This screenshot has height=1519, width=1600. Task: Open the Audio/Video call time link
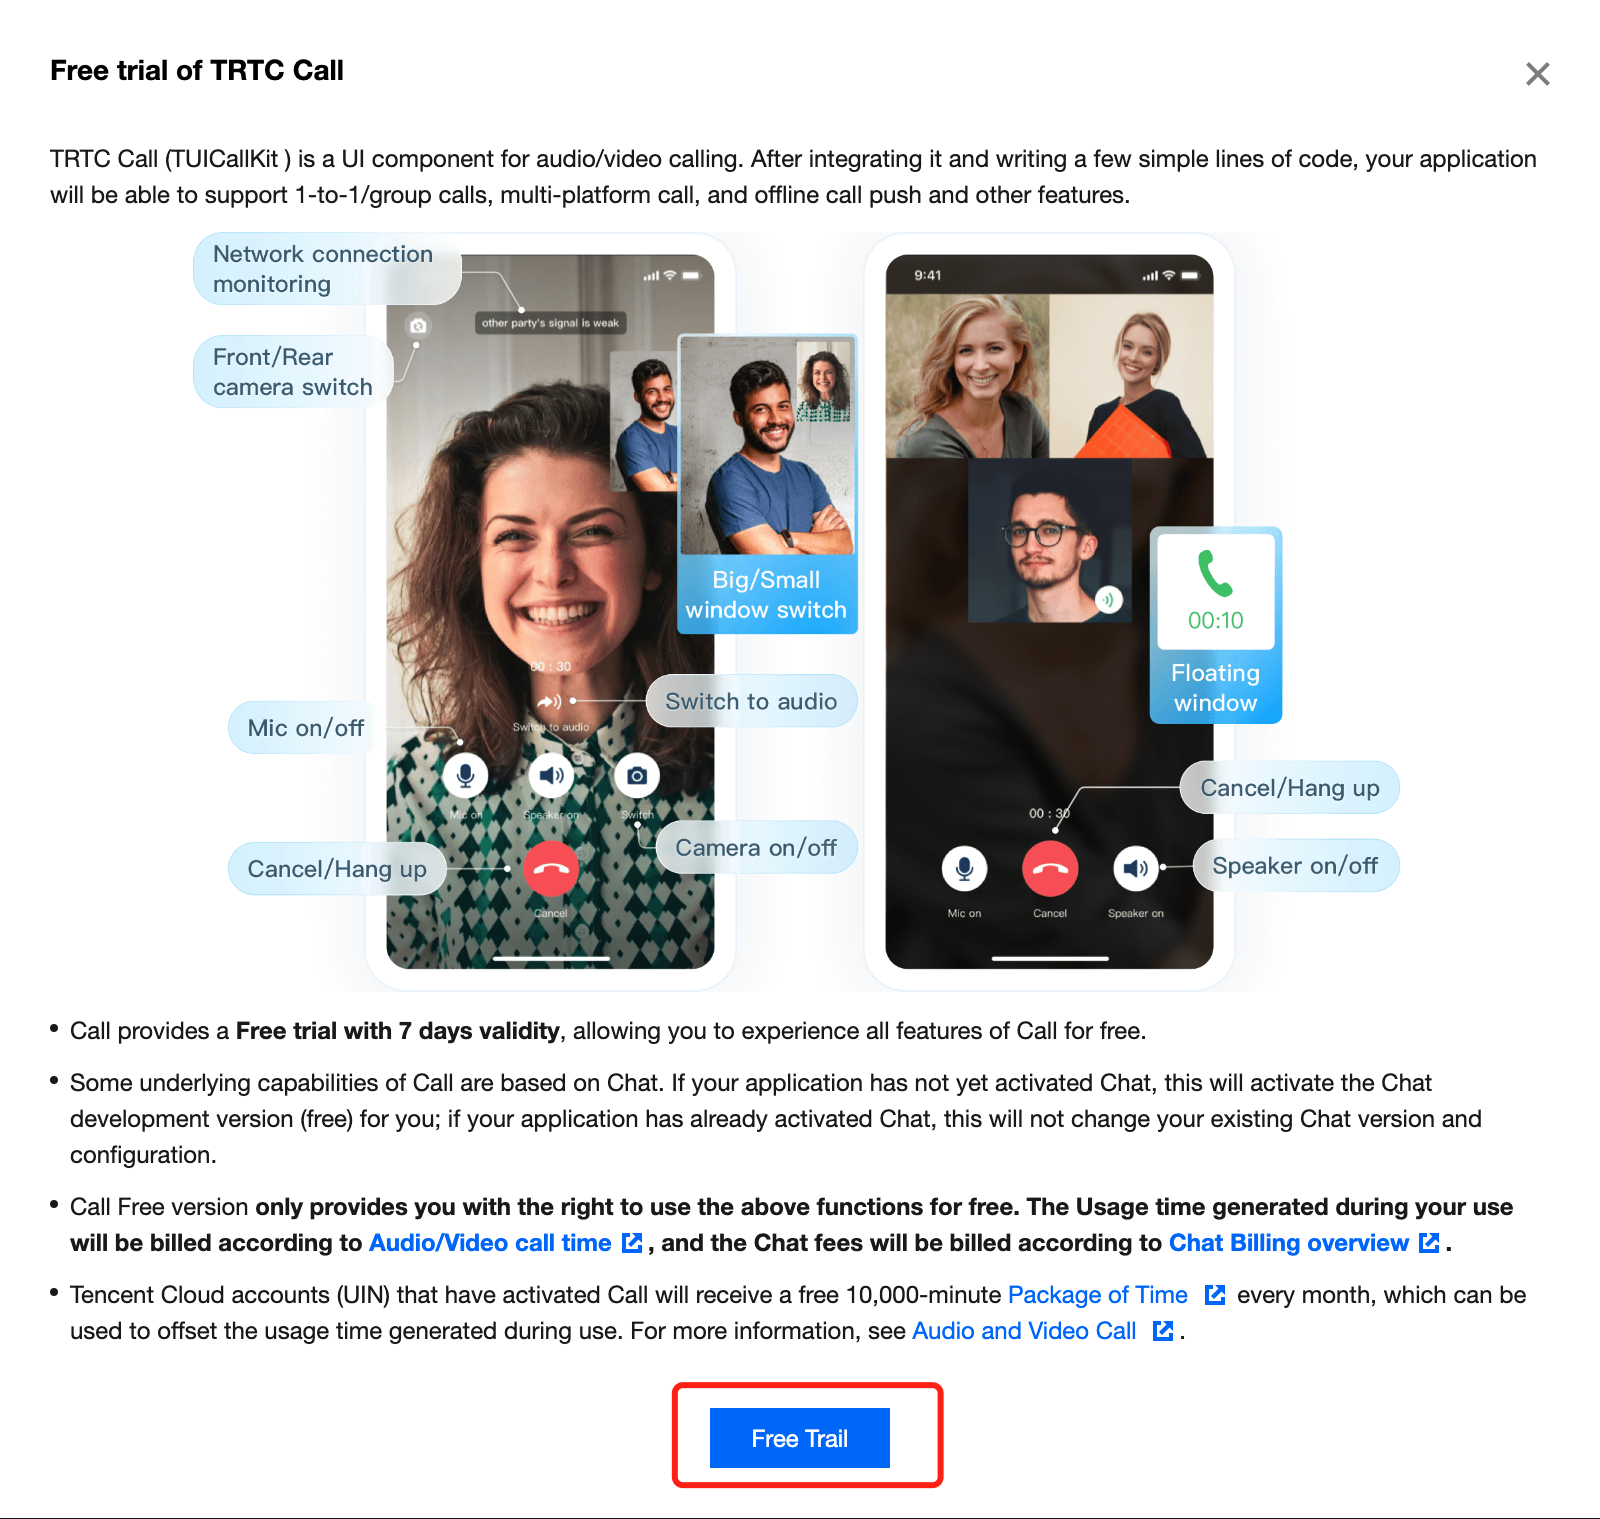click(x=490, y=1243)
